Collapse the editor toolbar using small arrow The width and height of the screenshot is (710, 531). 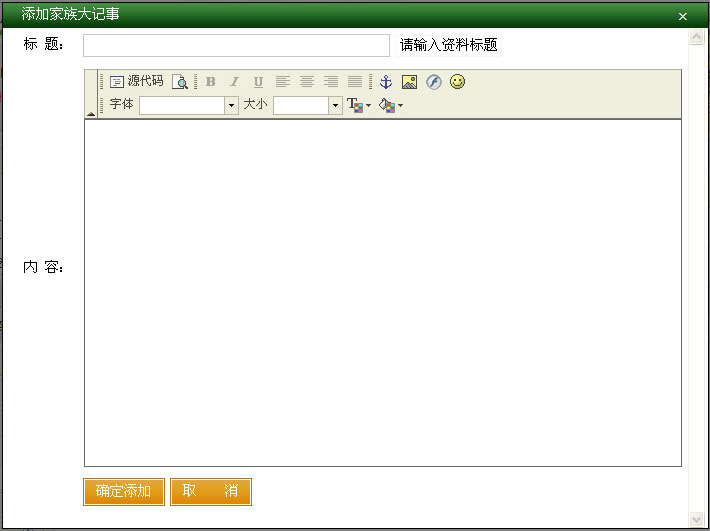tap(91, 114)
